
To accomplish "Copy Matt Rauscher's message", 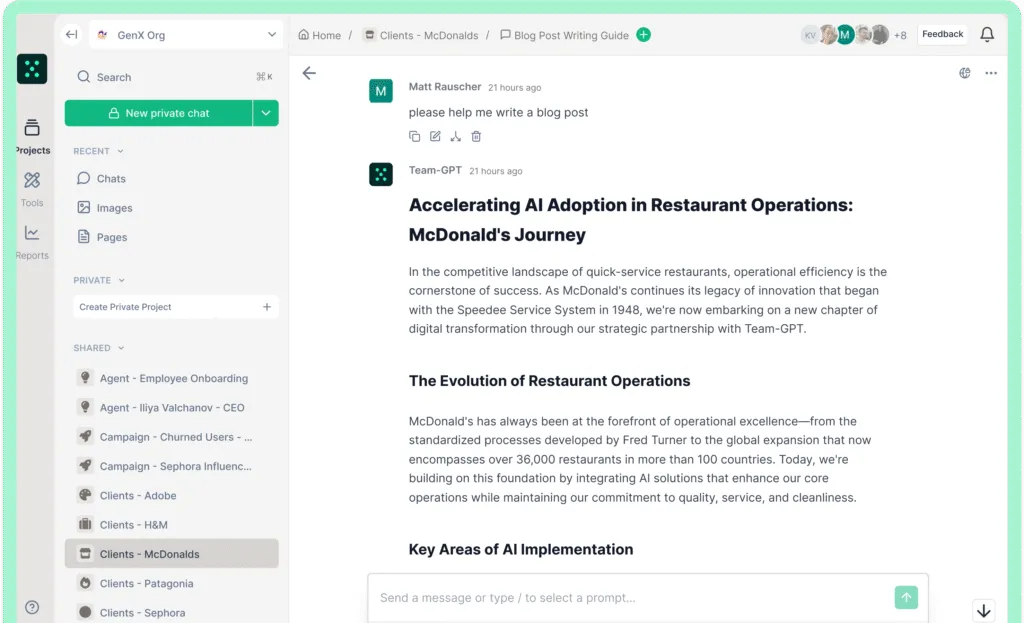I will [x=415, y=136].
